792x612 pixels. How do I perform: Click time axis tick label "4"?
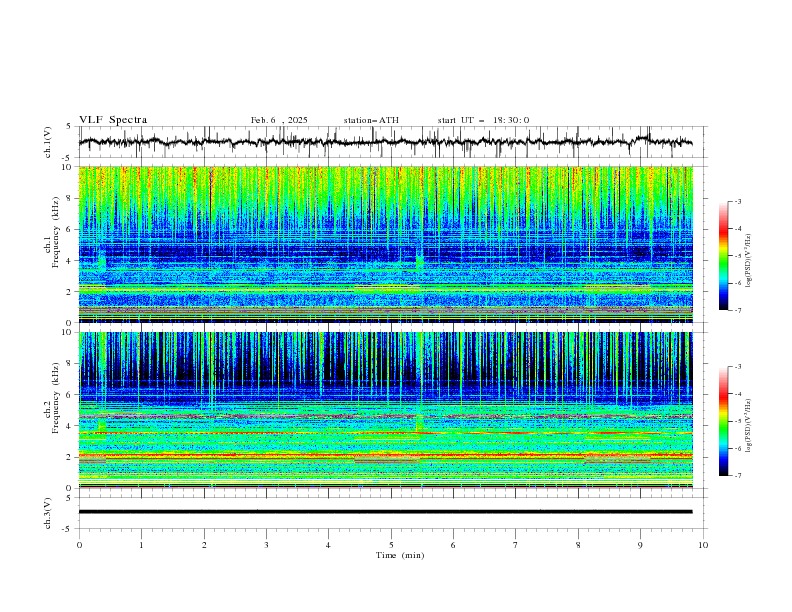328,545
